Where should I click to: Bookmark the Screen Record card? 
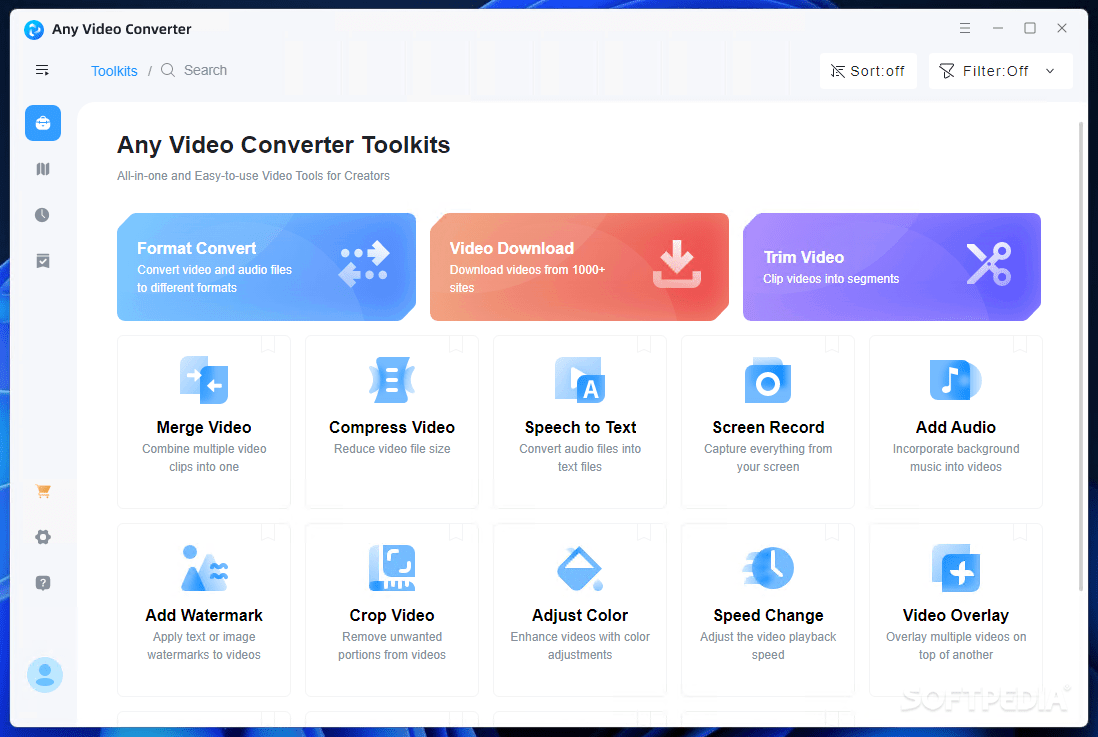[832, 344]
